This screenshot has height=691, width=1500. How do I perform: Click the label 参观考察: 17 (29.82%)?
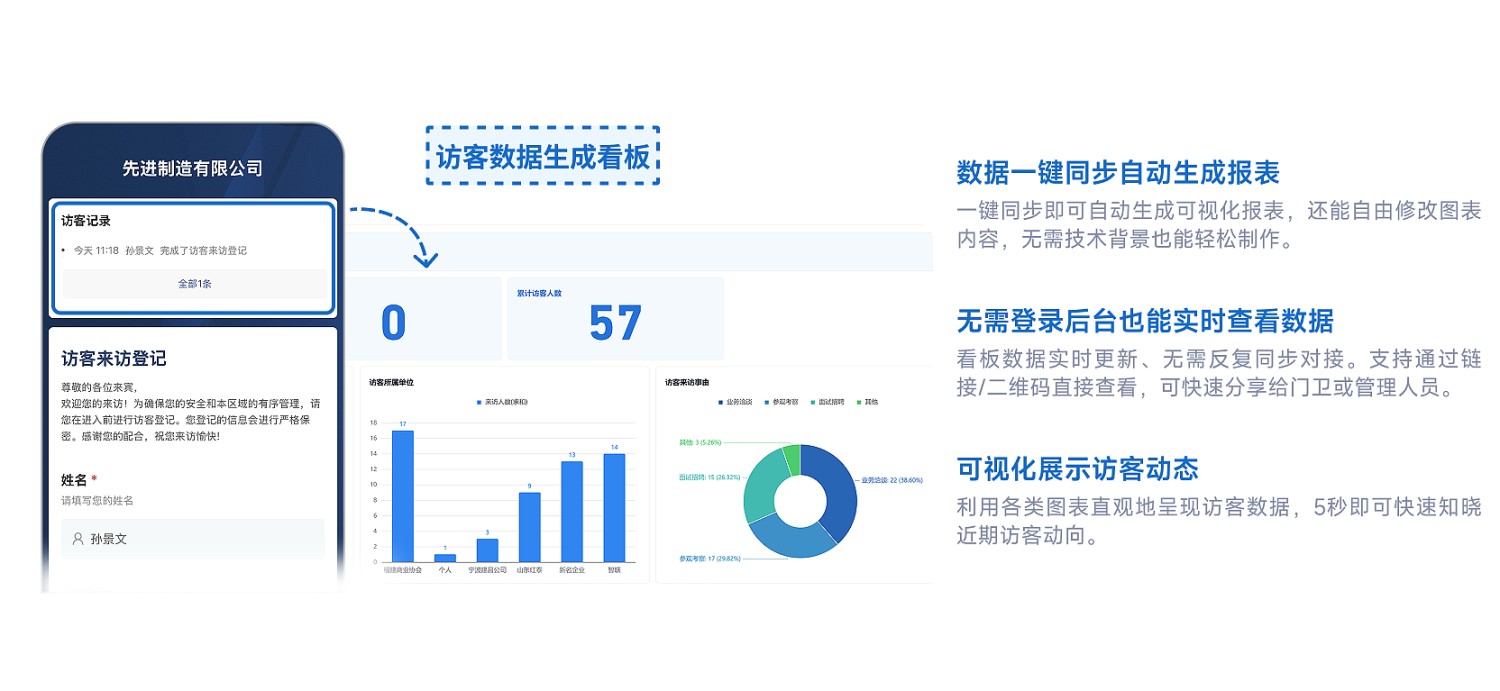[710, 559]
